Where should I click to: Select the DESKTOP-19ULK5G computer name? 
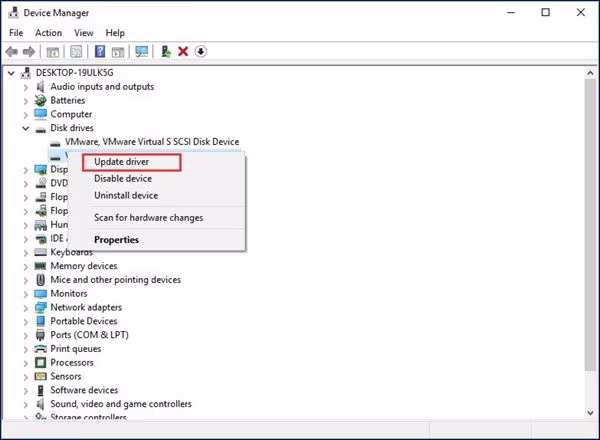(x=75, y=73)
